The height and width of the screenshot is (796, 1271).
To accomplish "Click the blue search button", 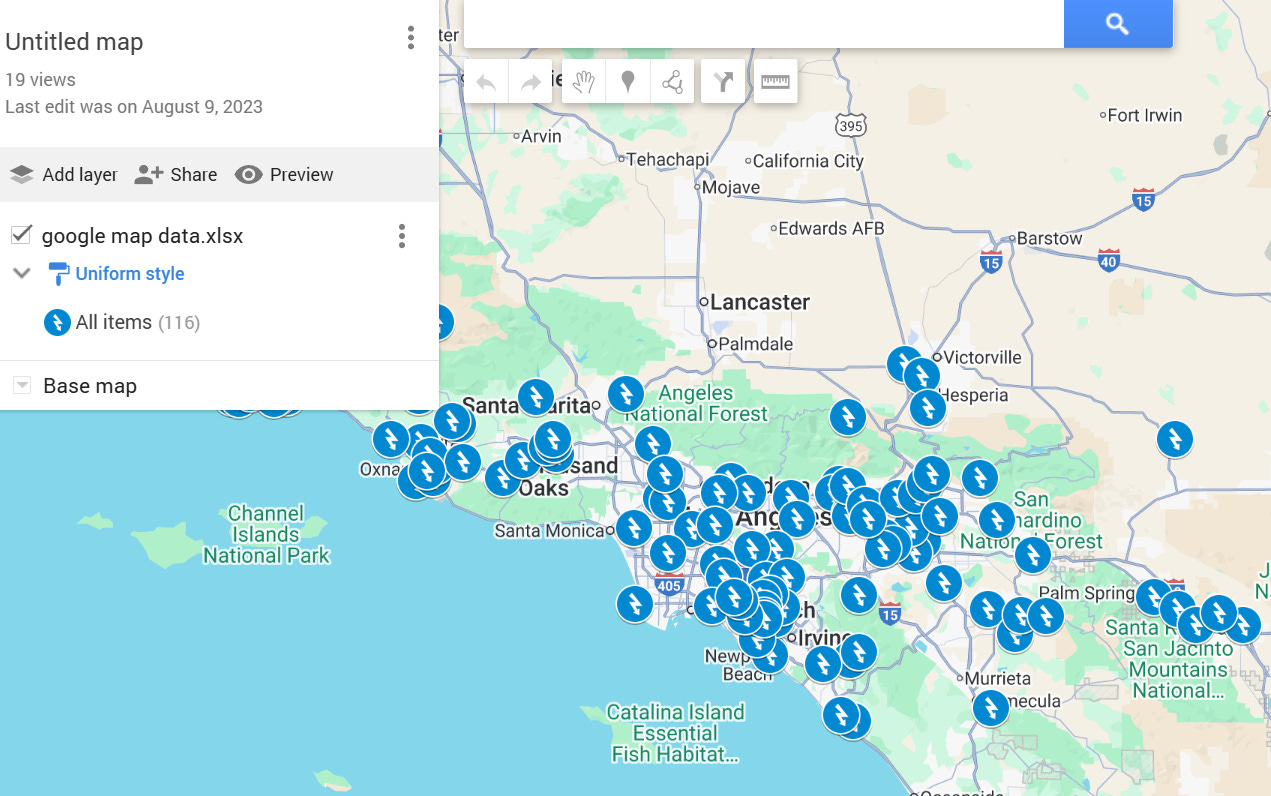I will [1117, 24].
